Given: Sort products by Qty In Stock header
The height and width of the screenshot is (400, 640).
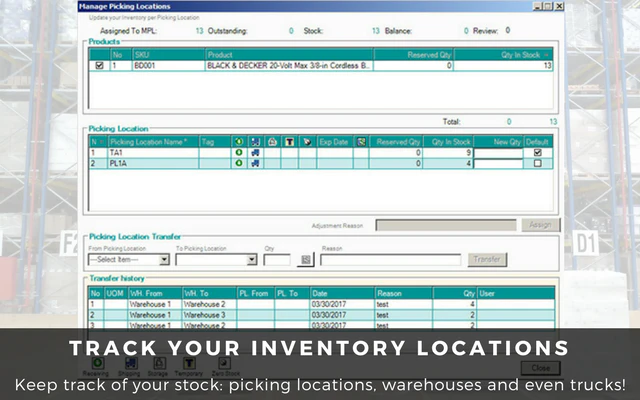Looking at the screenshot, I should [x=503, y=55].
